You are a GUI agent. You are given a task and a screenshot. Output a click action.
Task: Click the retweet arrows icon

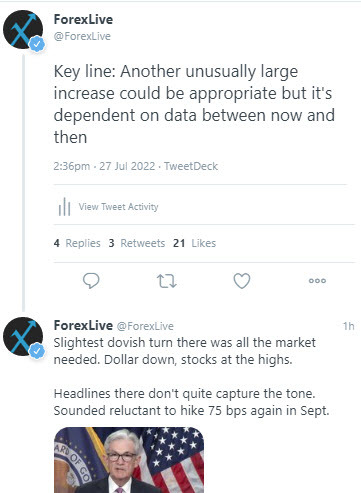click(x=166, y=281)
